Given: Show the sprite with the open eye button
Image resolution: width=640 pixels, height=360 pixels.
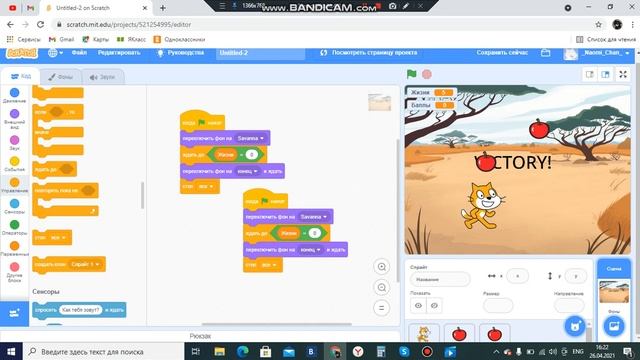Looking at the screenshot, I should [x=418, y=305].
